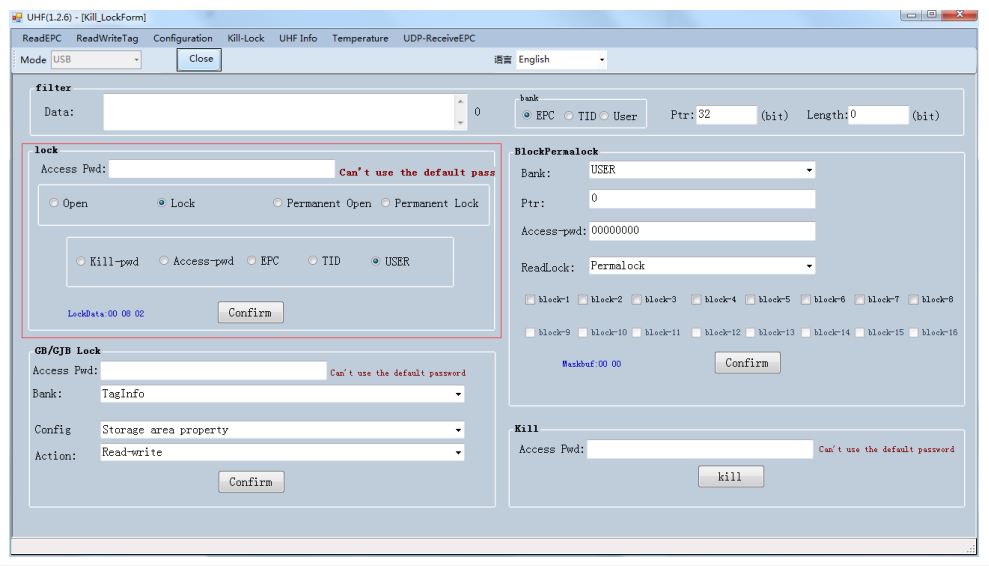Click the Close button in toolbar
Image resolution: width=989 pixels, height=566 pixels.
201,59
